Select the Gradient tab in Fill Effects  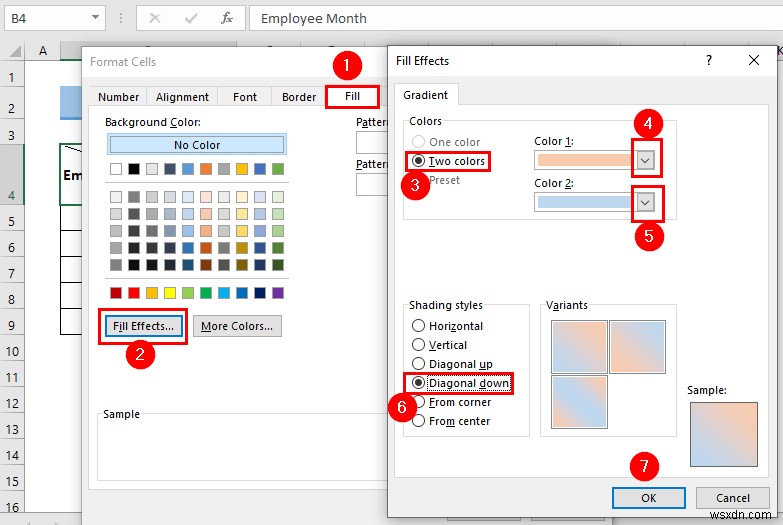click(x=426, y=95)
